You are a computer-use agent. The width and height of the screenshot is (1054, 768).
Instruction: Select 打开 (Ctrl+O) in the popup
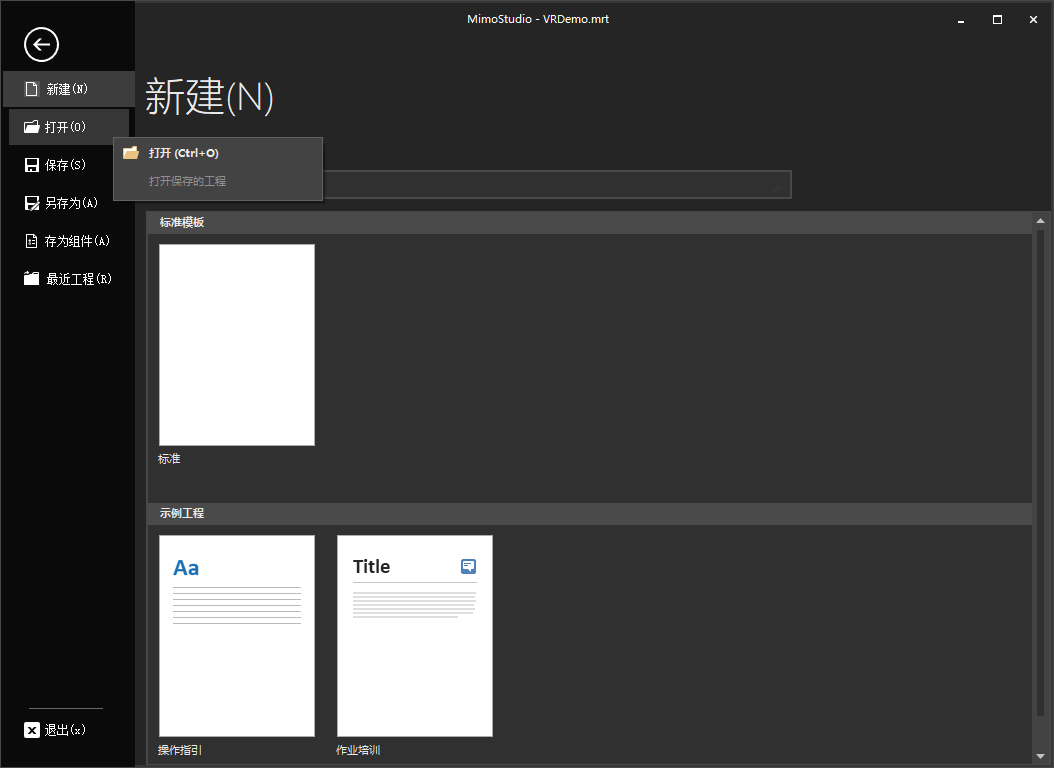[184, 153]
